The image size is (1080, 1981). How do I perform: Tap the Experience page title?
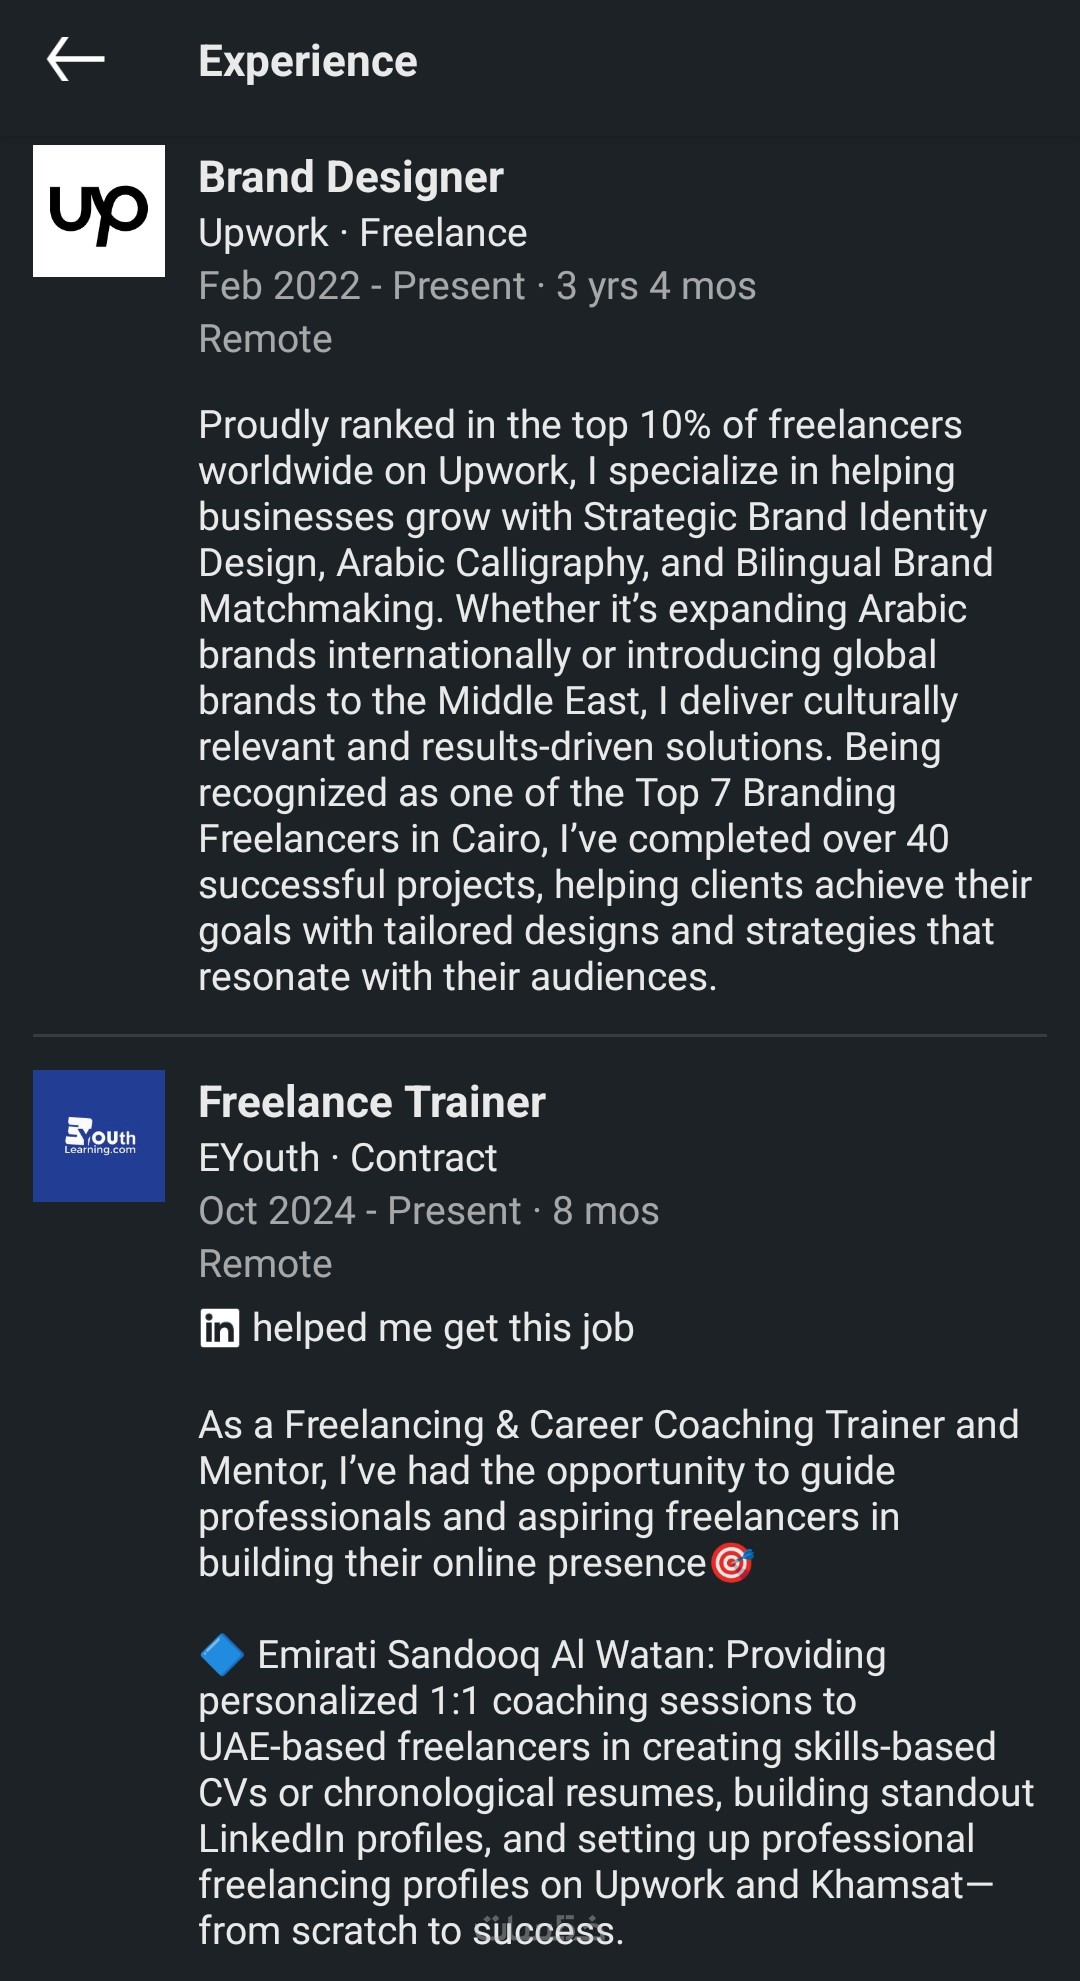click(x=308, y=61)
